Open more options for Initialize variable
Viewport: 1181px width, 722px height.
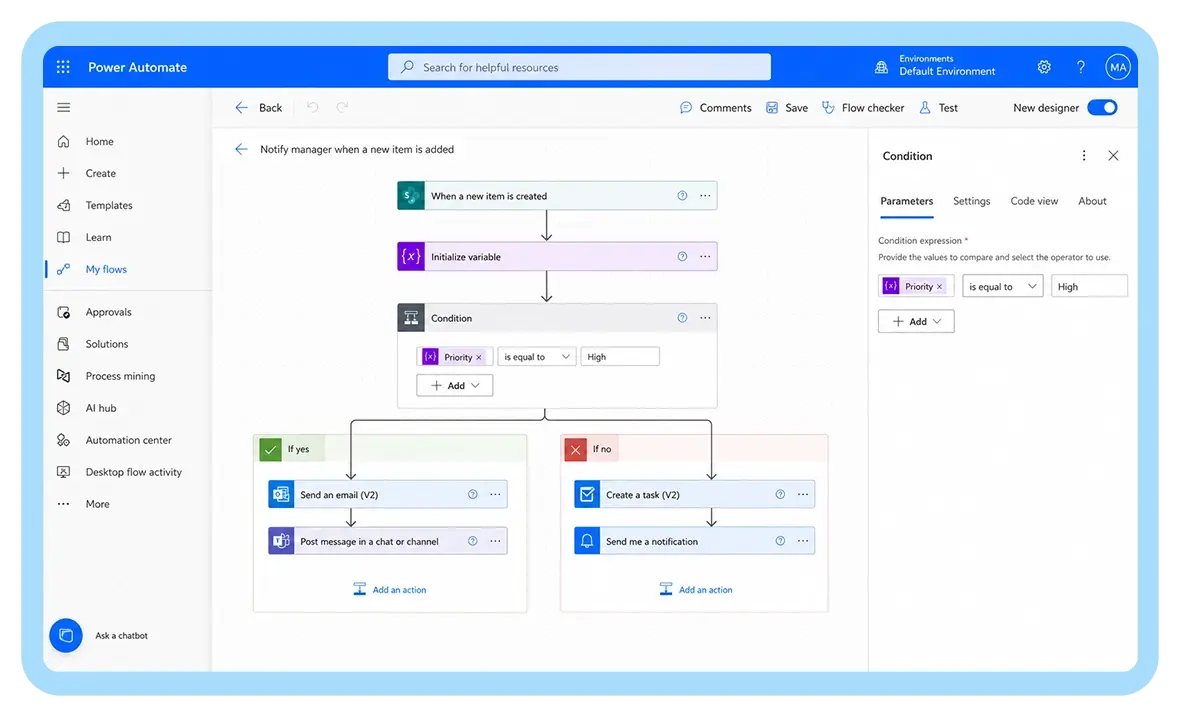tap(705, 257)
